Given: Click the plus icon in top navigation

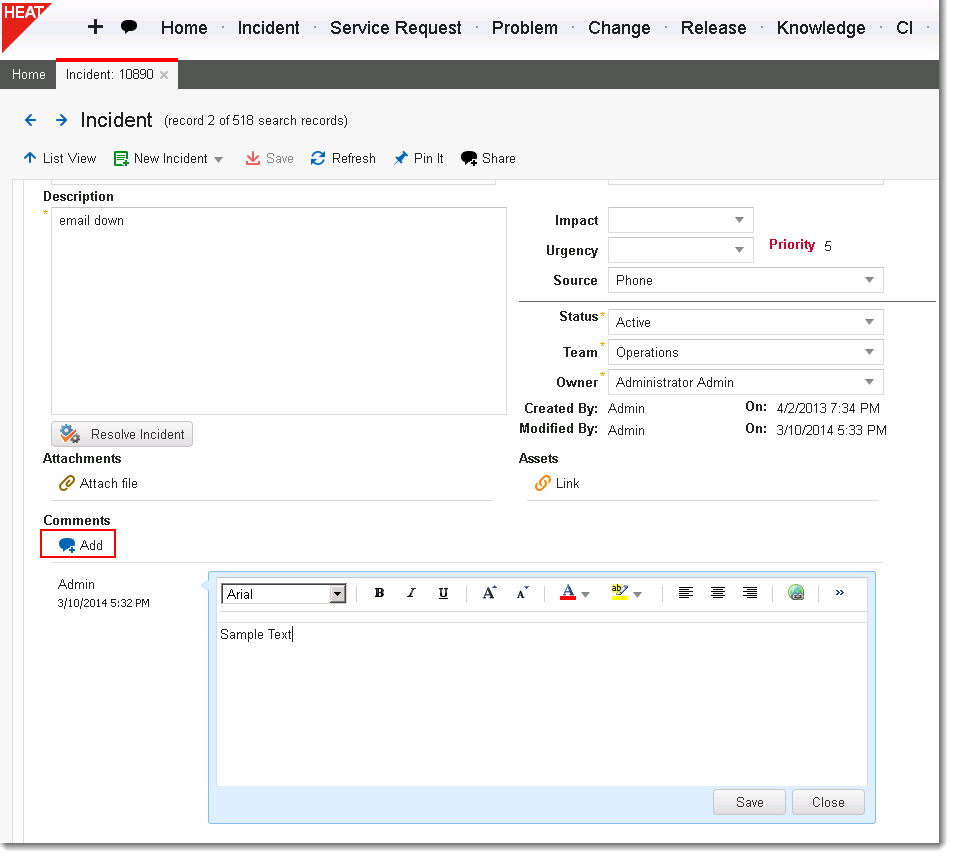Looking at the screenshot, I should [95, 27].
